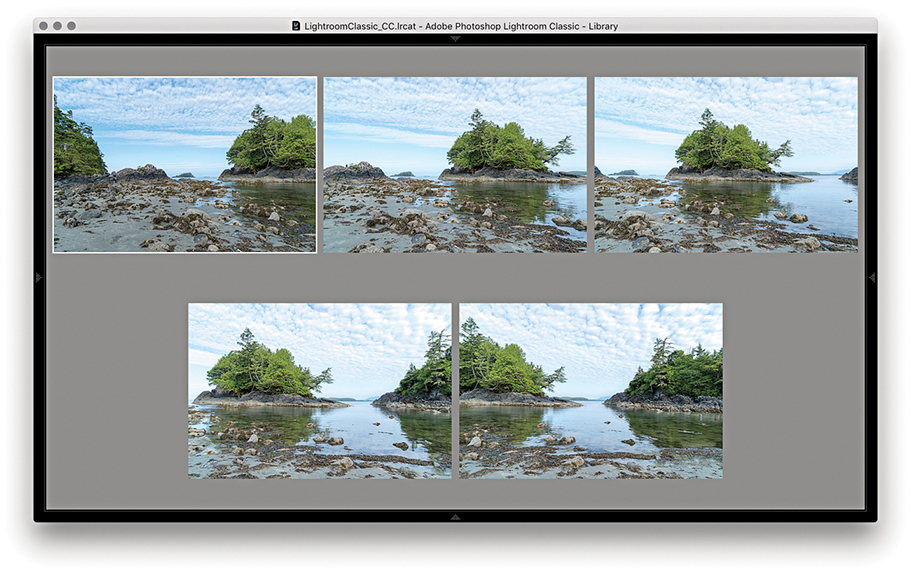Click the catalog document icon in title bar
The image size is (911, 574).
tap(296, 26)
